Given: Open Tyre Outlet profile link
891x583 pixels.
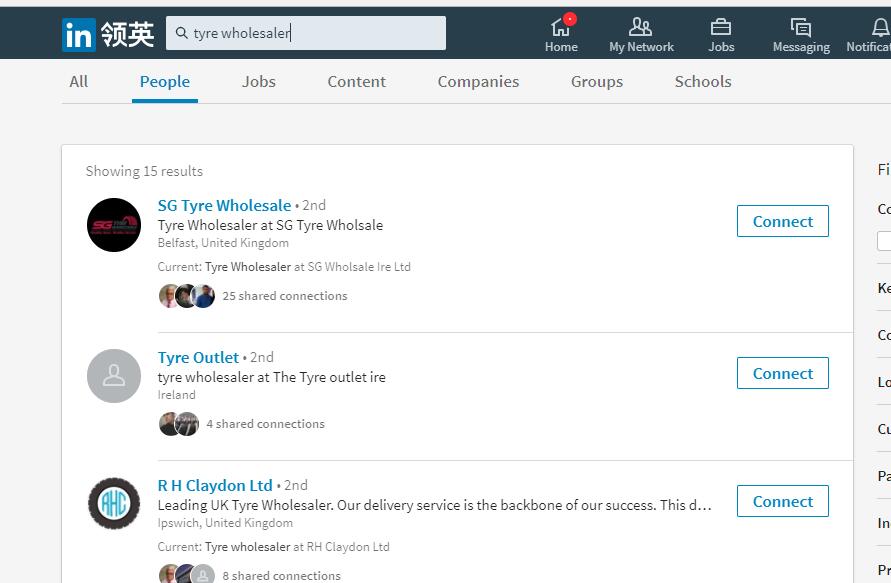Looking at the screenshot, I should [198, 357].
